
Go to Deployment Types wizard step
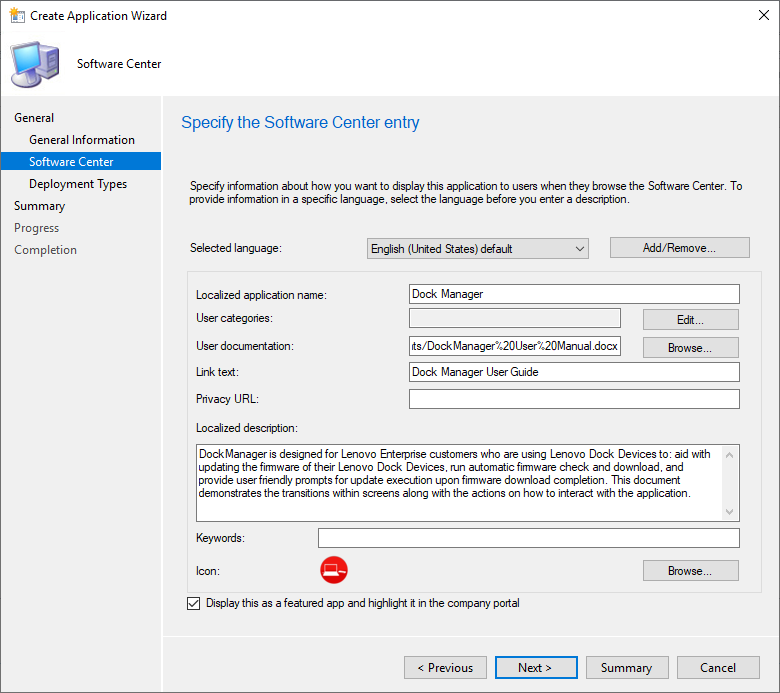[78, 184]
